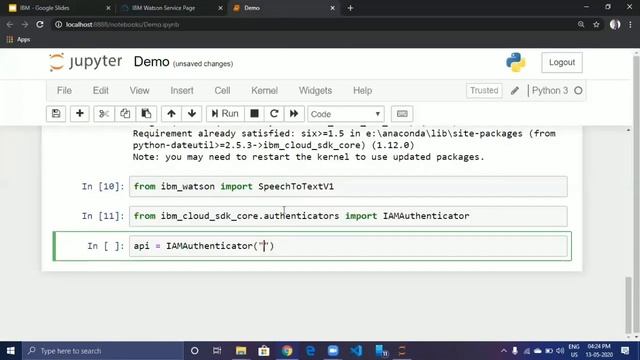Go back in browser history
Viewport: 640px width, 360px height.
pyautogui.click(x=10, y=24)
